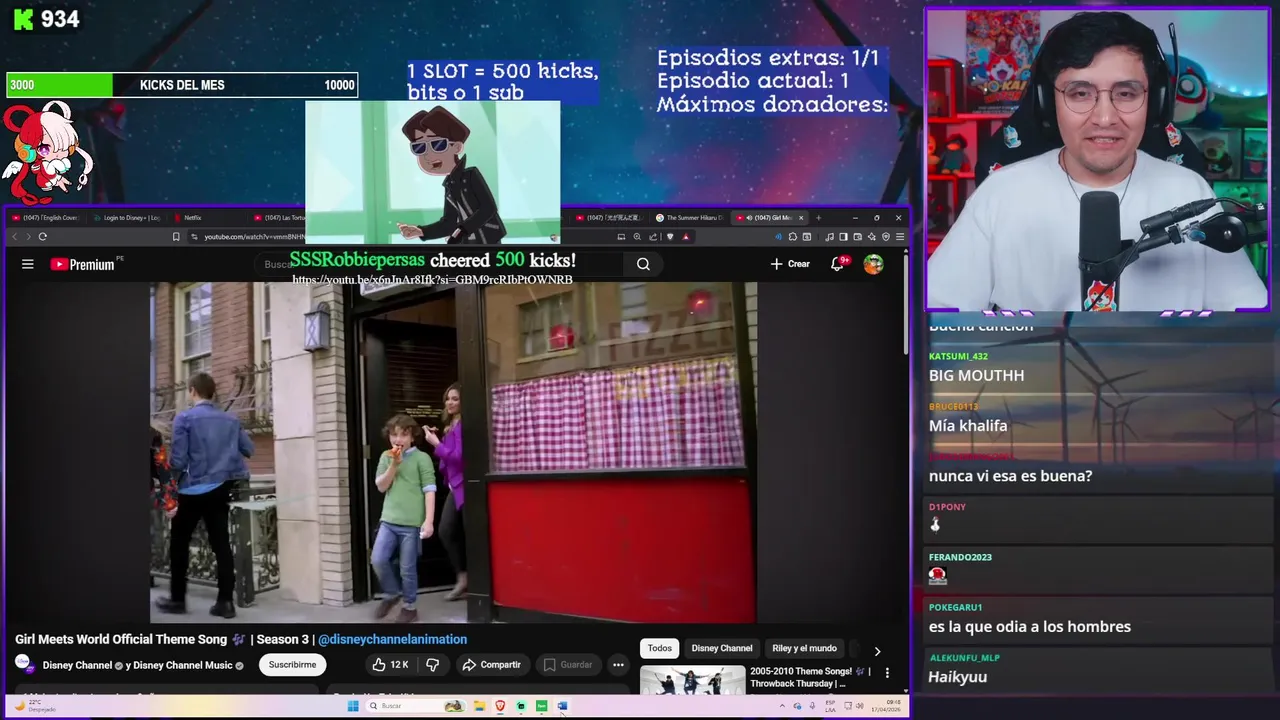Click the Suscribirme button
The image size is (1280, 720).
pos(292,665)
